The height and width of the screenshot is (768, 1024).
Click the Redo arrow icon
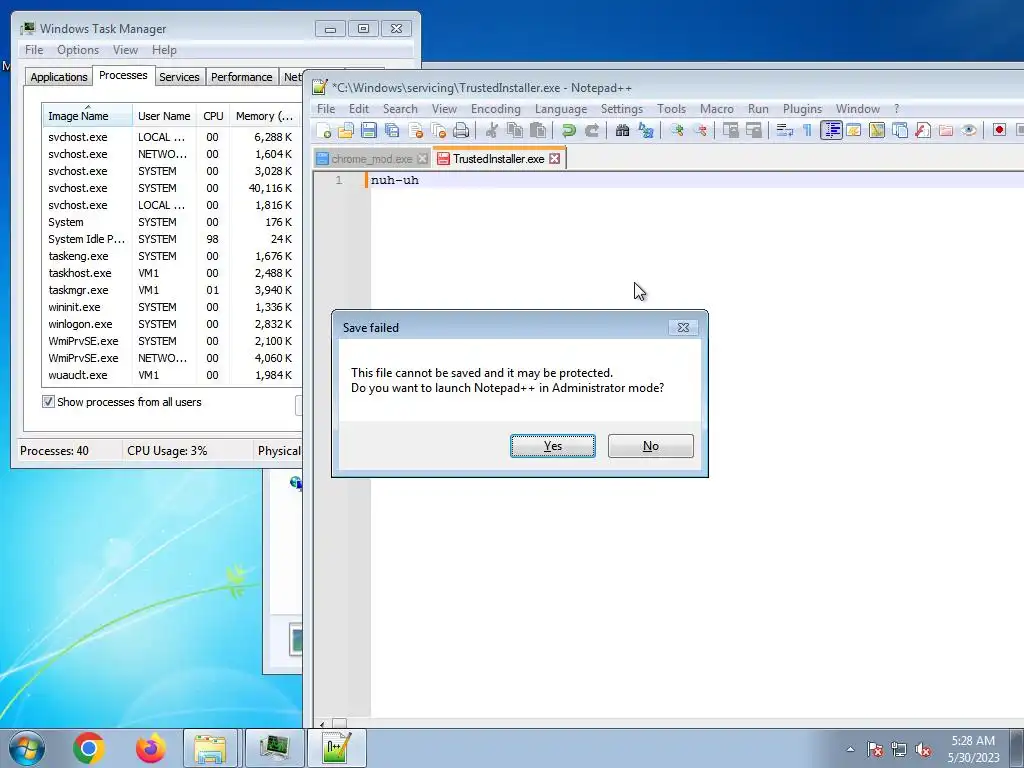592,131
